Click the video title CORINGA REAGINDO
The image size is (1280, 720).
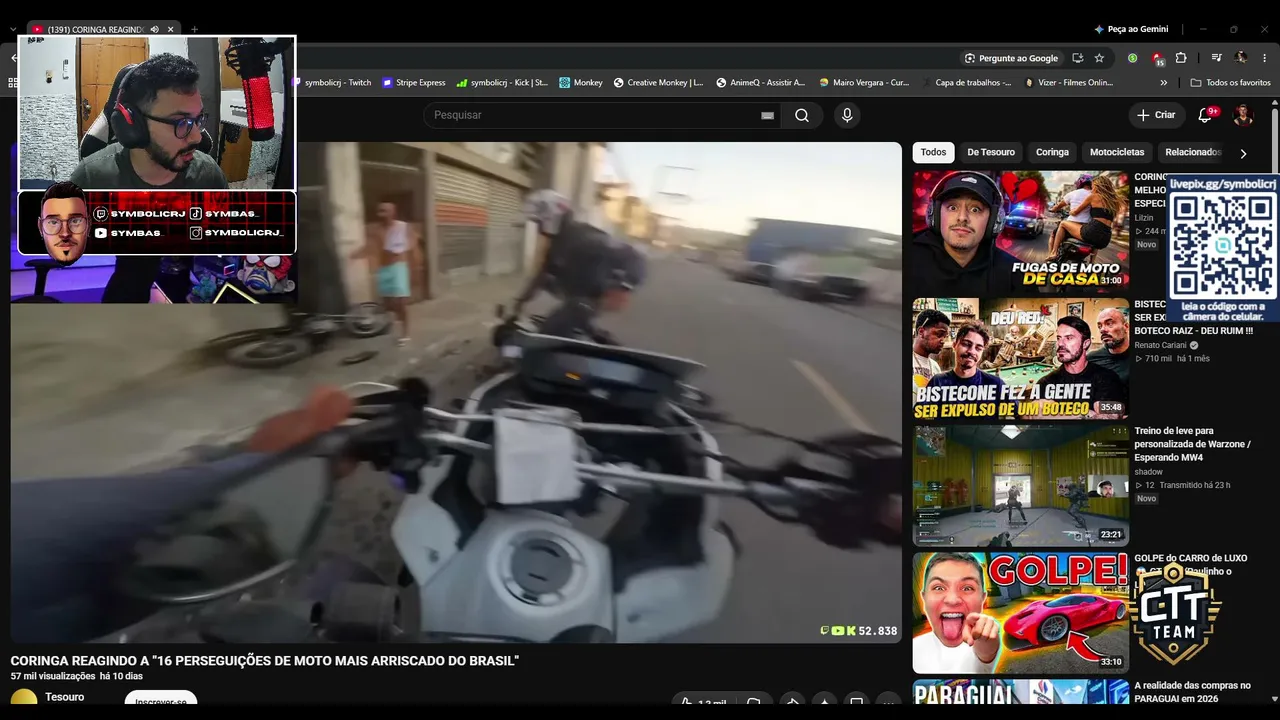point(265,661)
